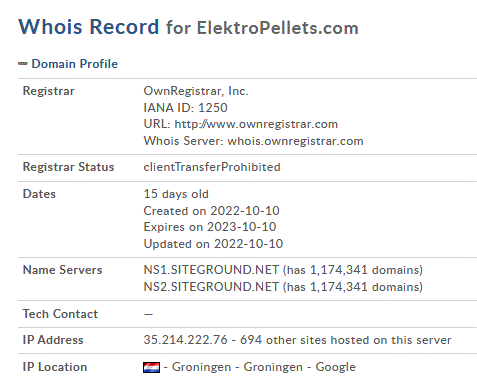Click the IANA ID: 1250 text

(185, 108)
